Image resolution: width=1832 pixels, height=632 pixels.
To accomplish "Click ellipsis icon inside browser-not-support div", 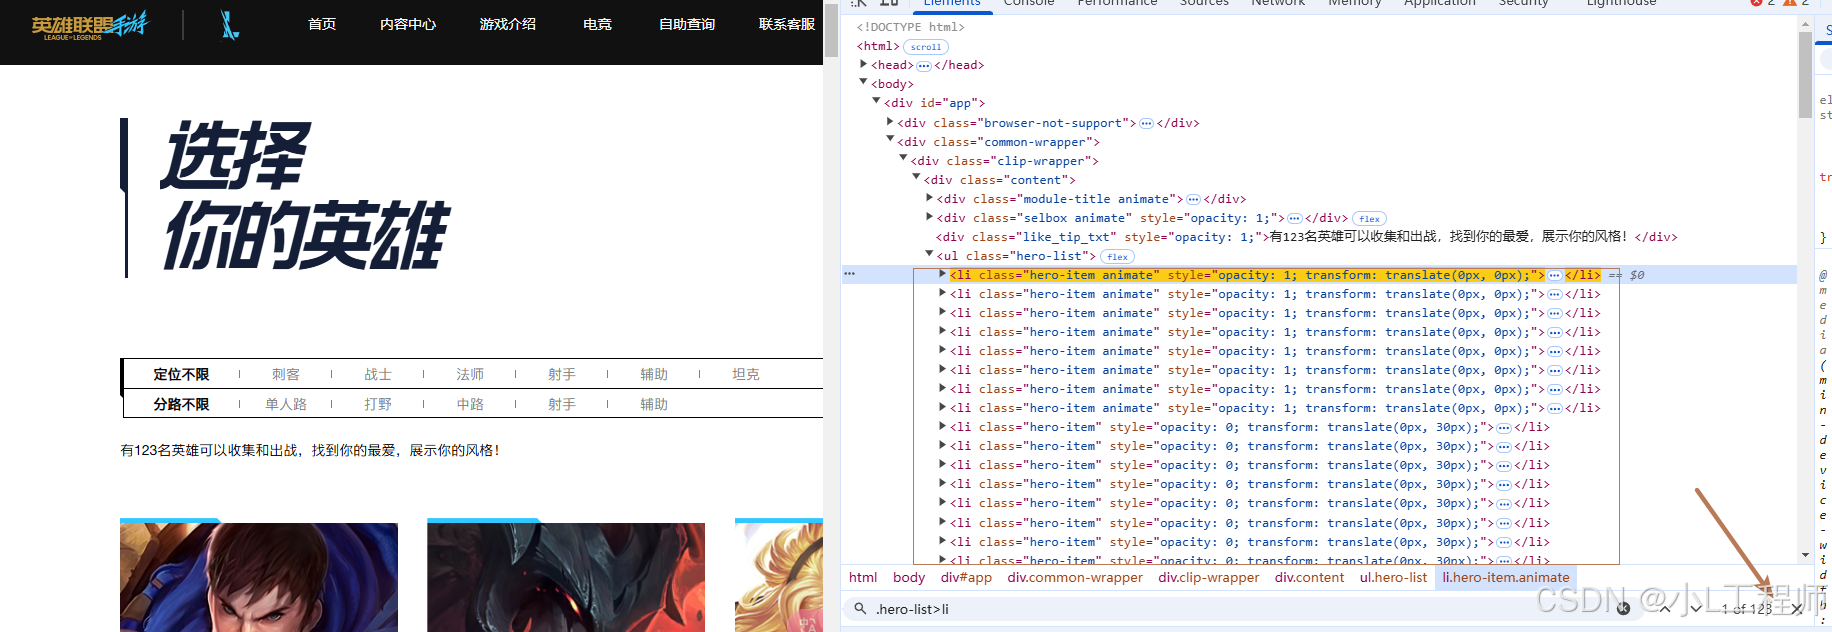I will click(1146, 124).
